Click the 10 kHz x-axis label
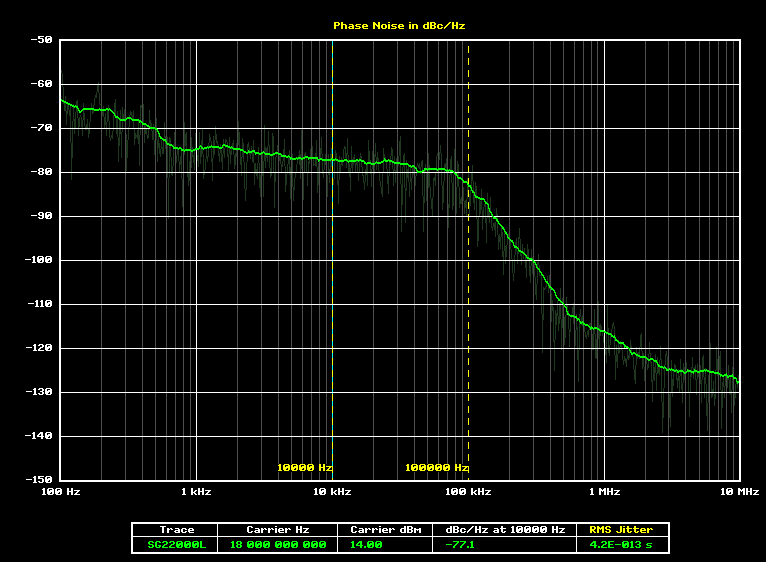This screenshot has width=766, height=562. [x=332, y=492]
